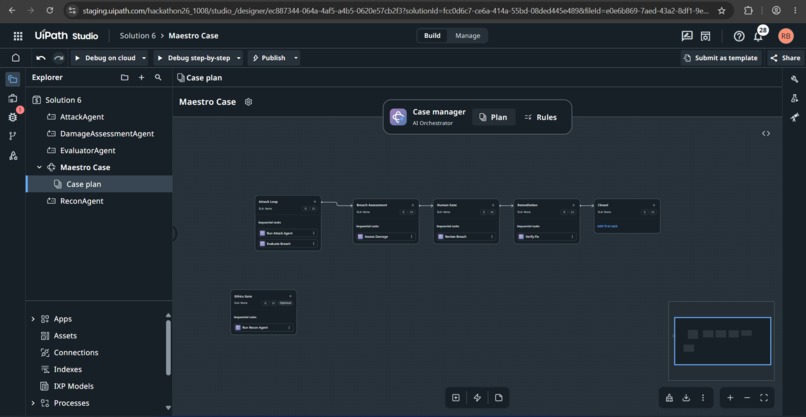Click the canvas minimap thumbnail
The width and height of the screenshot is (806, 417).
click(x=722, y=340)
